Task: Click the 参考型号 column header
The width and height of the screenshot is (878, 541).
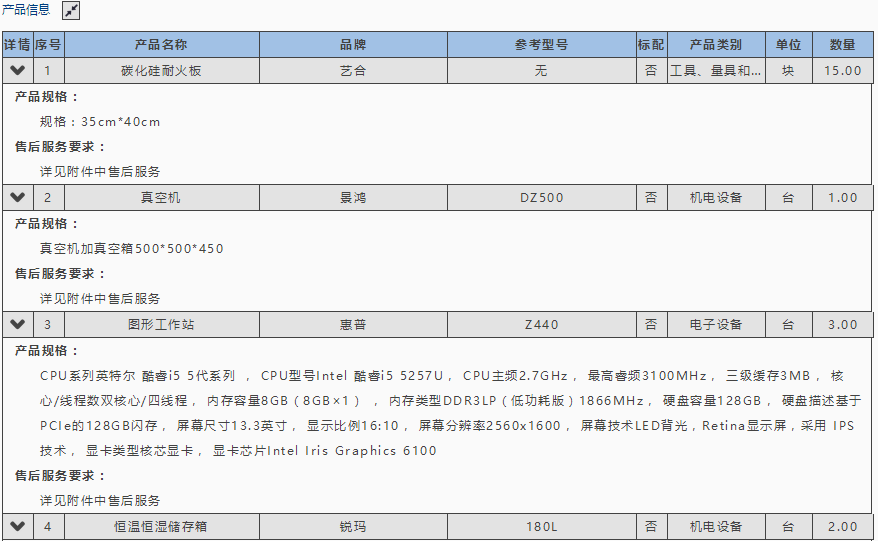Action: [x=541, y=45]
